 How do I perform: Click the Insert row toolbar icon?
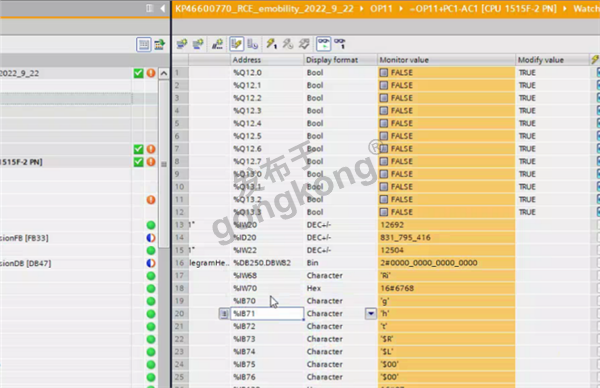tap(182, 44)
